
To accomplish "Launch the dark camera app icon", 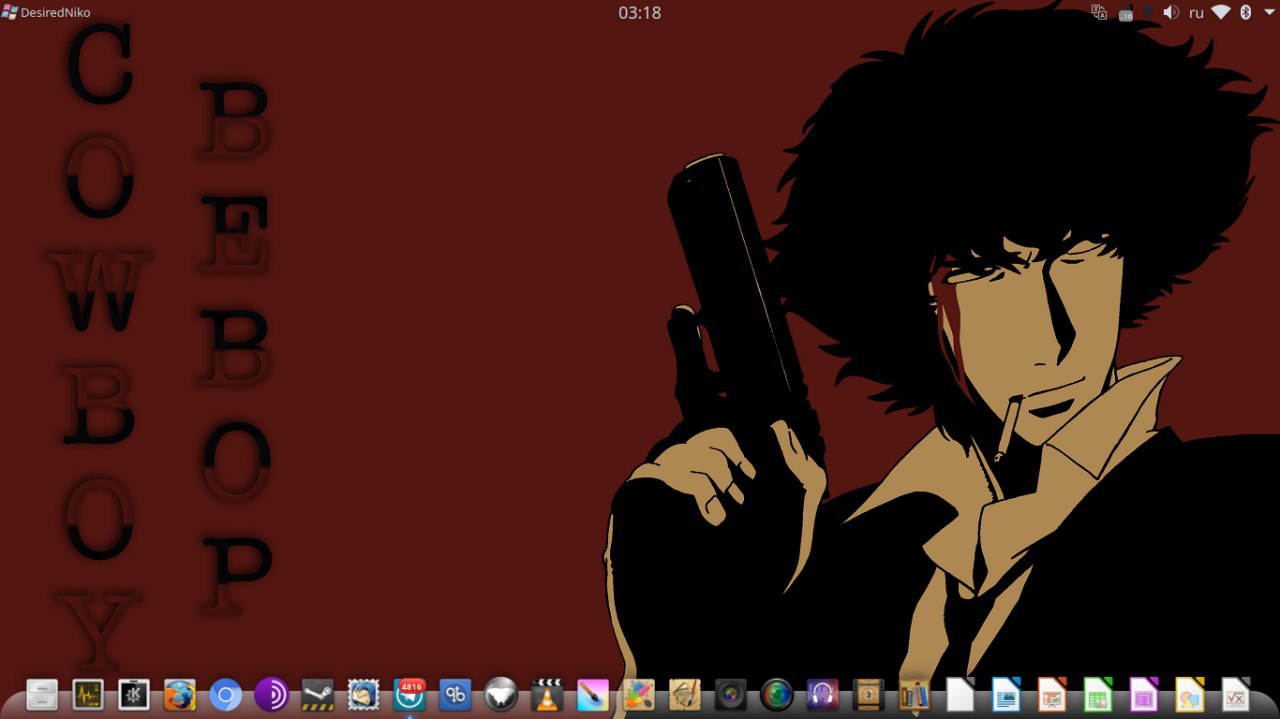I will click(731, 694).
